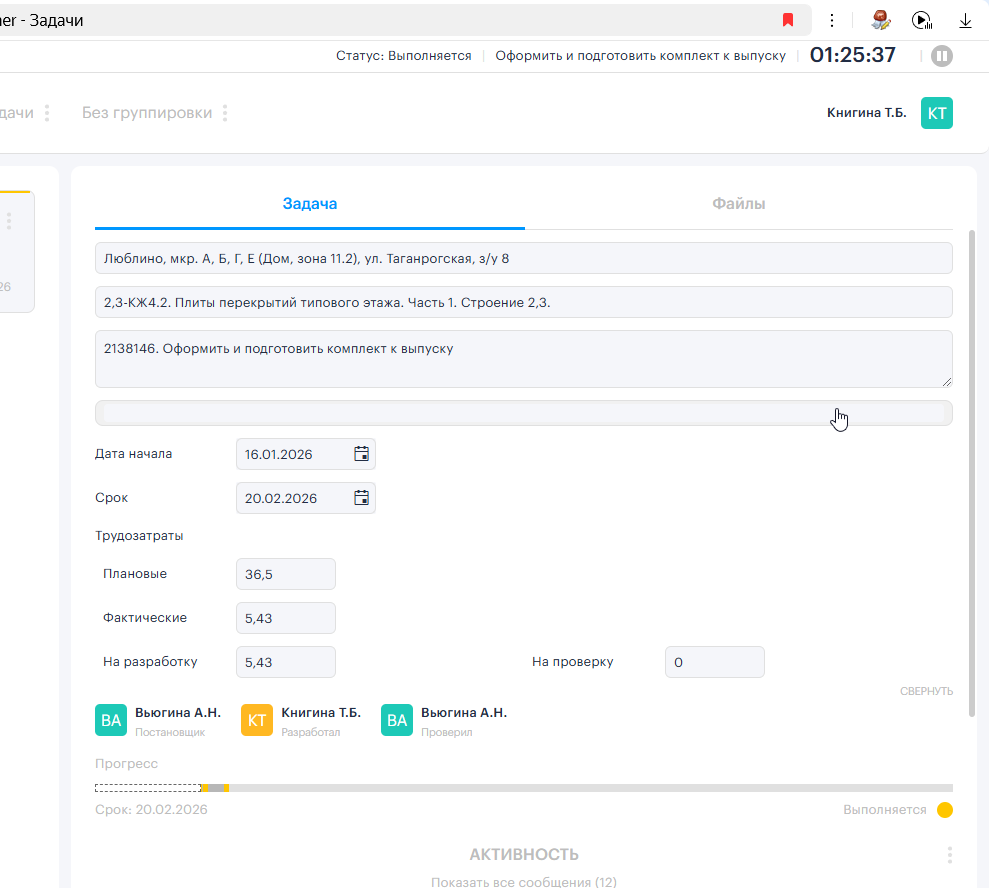989x888 pixels.
Task: Click the Дата начала field 16.01.2026
Action: click(x=306, y=454)
